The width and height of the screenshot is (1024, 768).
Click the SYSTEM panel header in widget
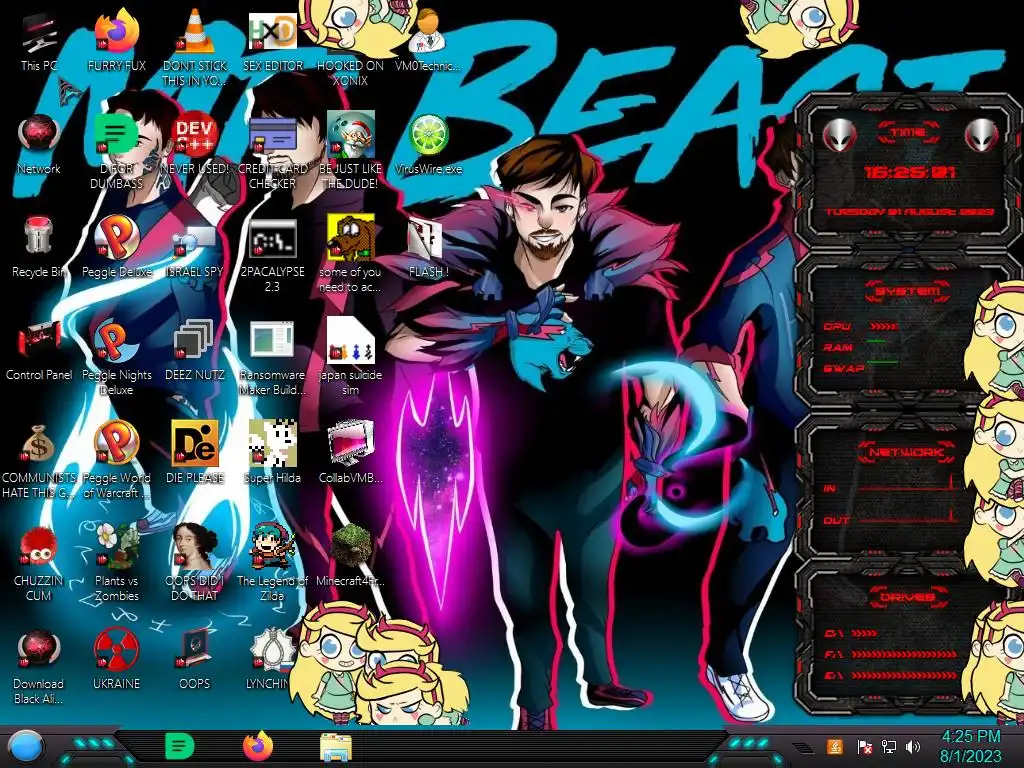click(x=907, y=291)
